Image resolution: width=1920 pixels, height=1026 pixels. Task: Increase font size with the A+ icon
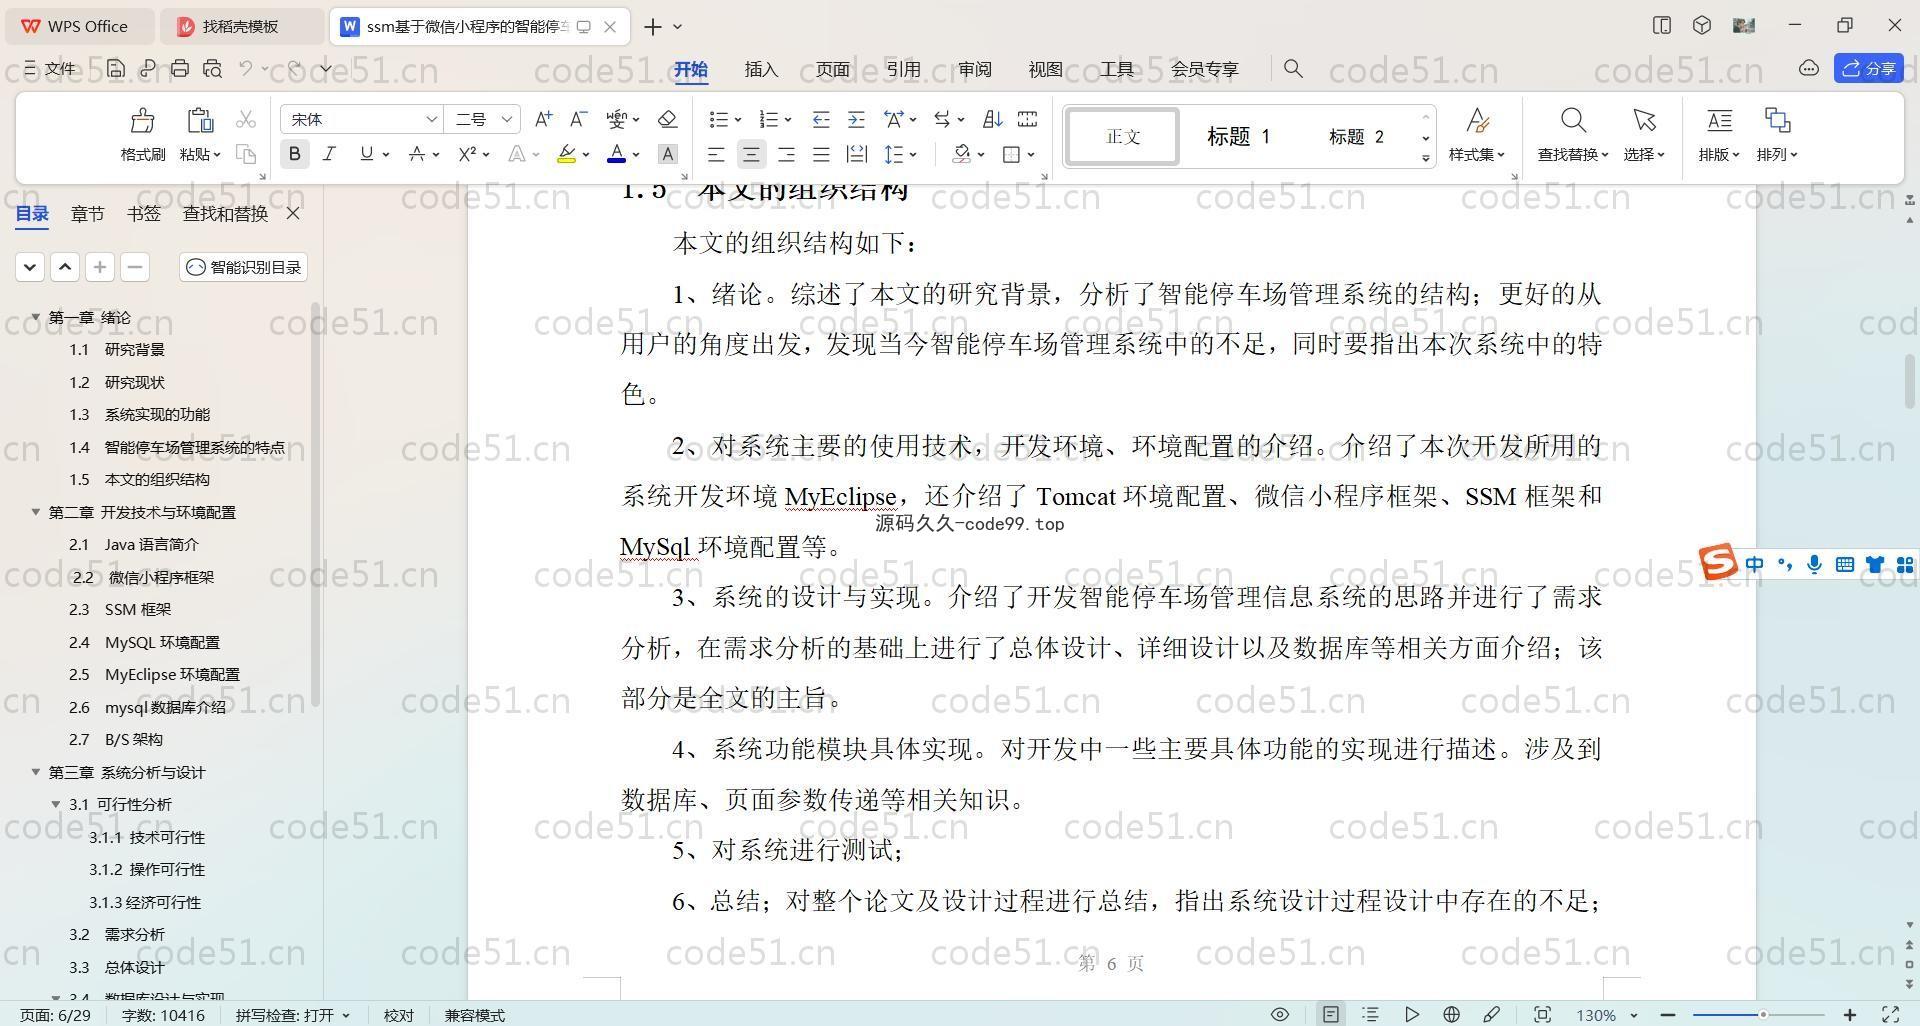point(543,119)
